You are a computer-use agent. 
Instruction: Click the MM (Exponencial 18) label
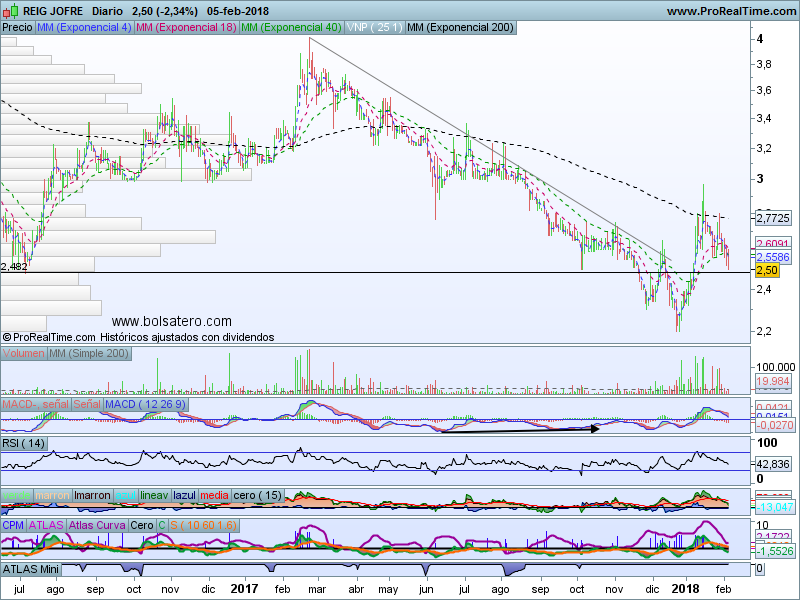point(186,28)
